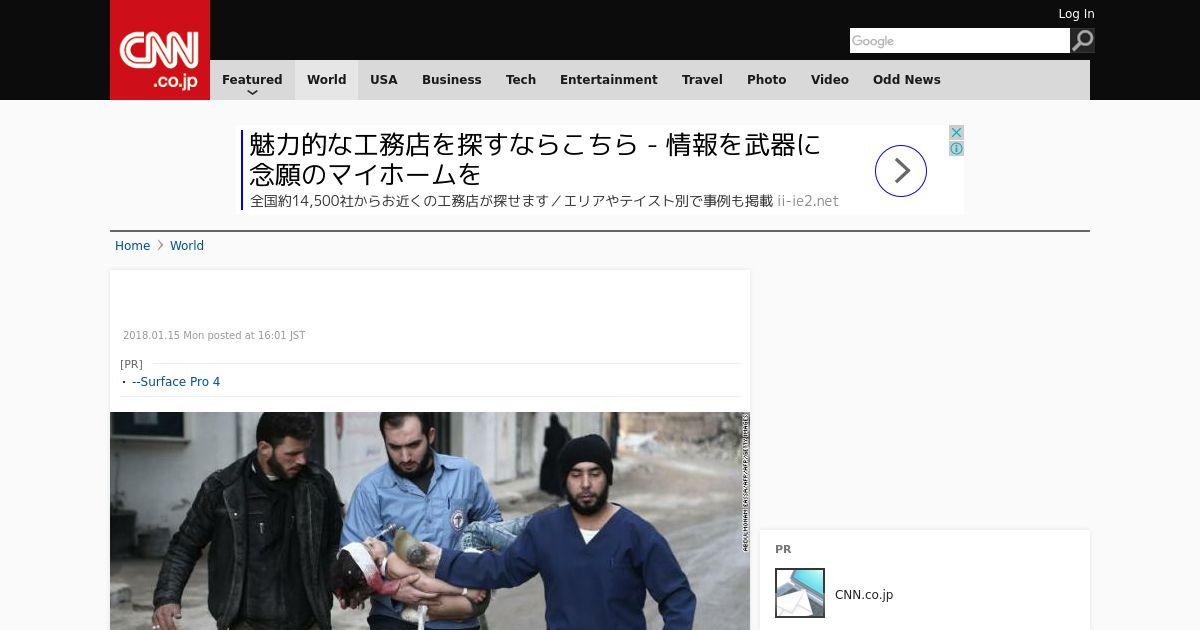This screenshot has height=630, width=1200.
Task: Open the Video section
Action: 830,80
